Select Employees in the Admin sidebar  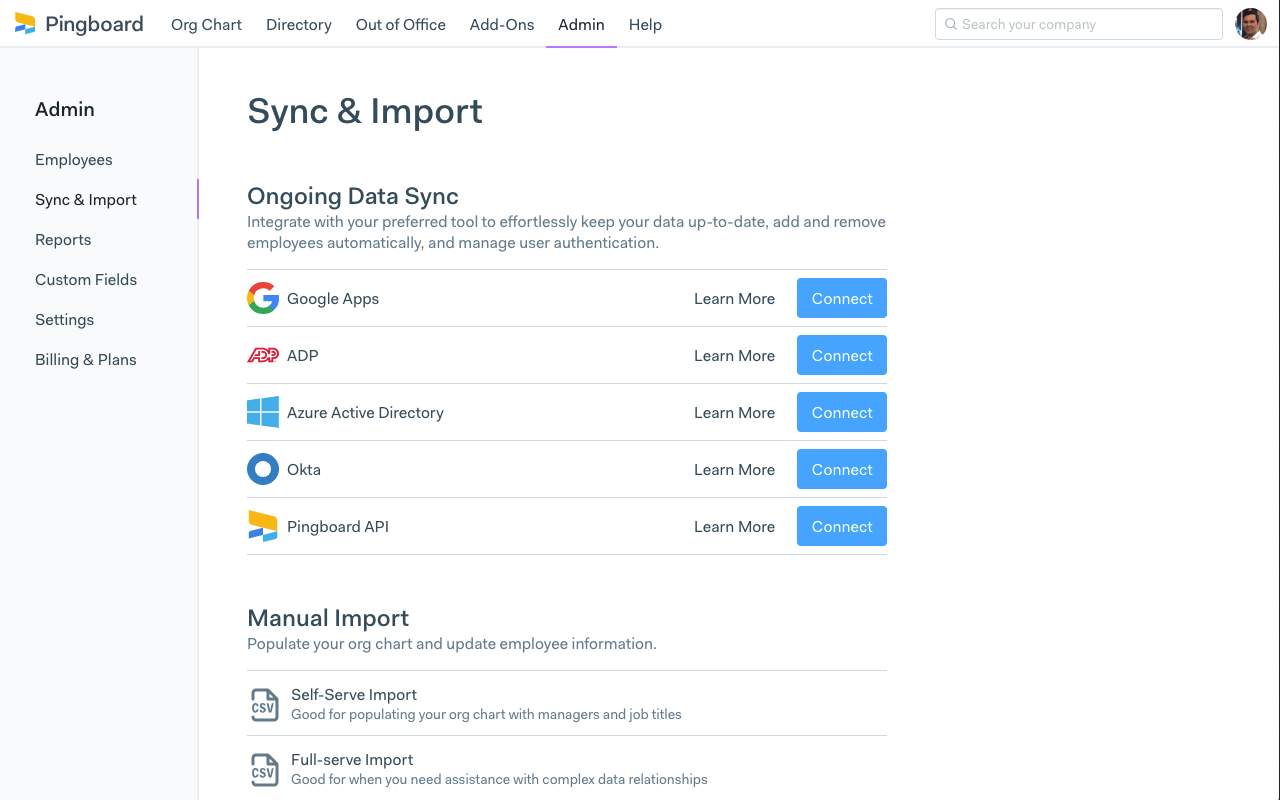[73, 159]
